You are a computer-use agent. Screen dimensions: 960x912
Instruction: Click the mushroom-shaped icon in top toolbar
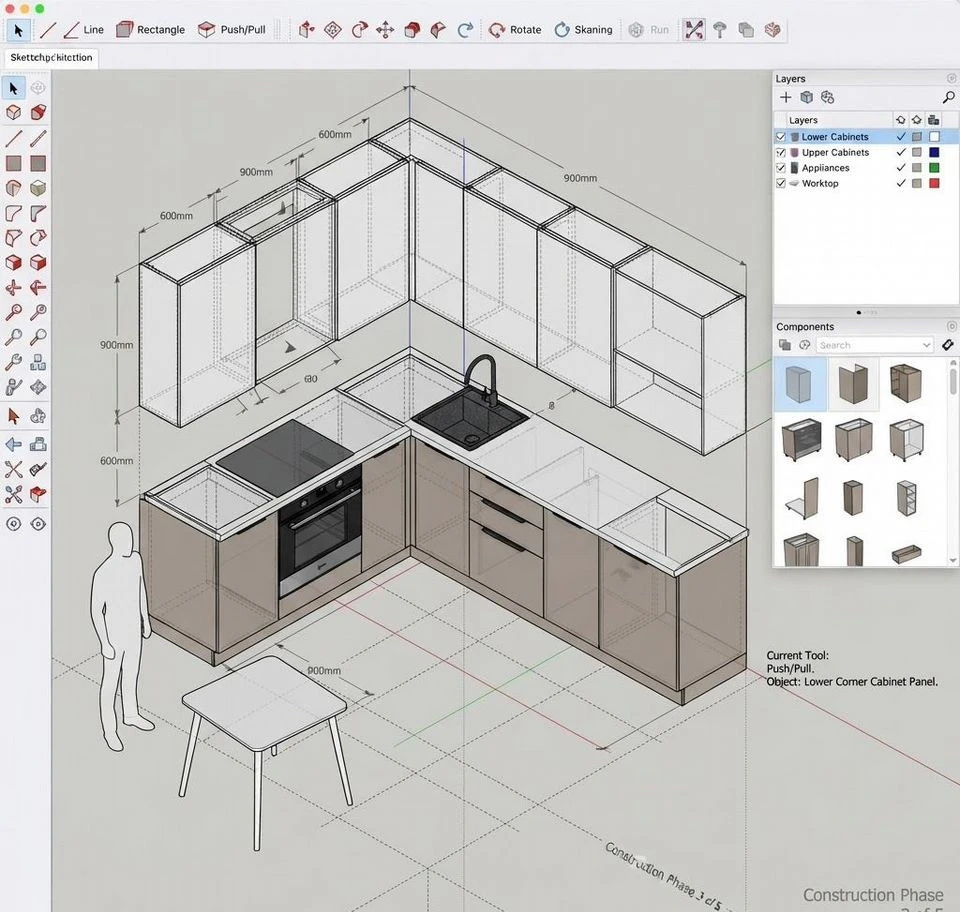(720, 29)
